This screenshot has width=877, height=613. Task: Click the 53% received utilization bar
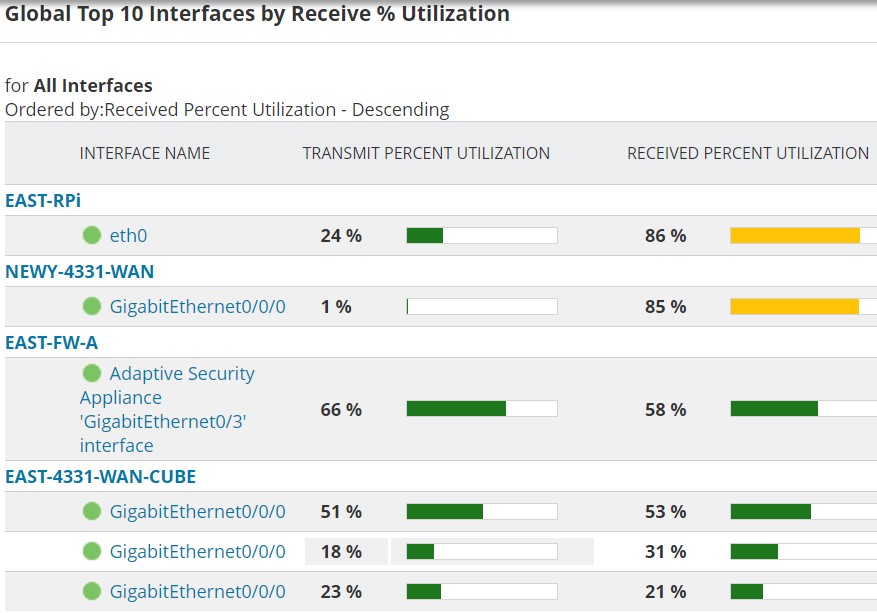[800, 511]
